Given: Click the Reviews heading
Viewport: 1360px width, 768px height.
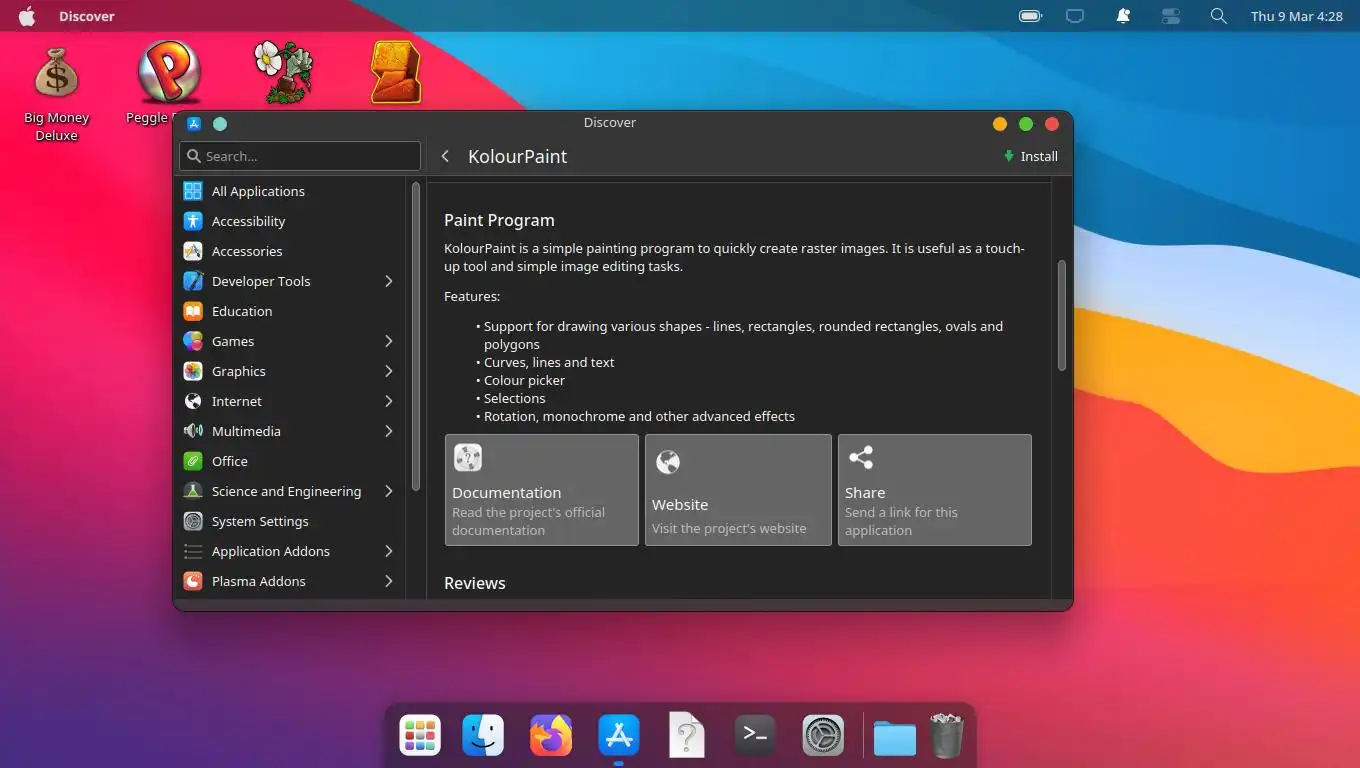Looking at the screenshot, I should [475, 583].
